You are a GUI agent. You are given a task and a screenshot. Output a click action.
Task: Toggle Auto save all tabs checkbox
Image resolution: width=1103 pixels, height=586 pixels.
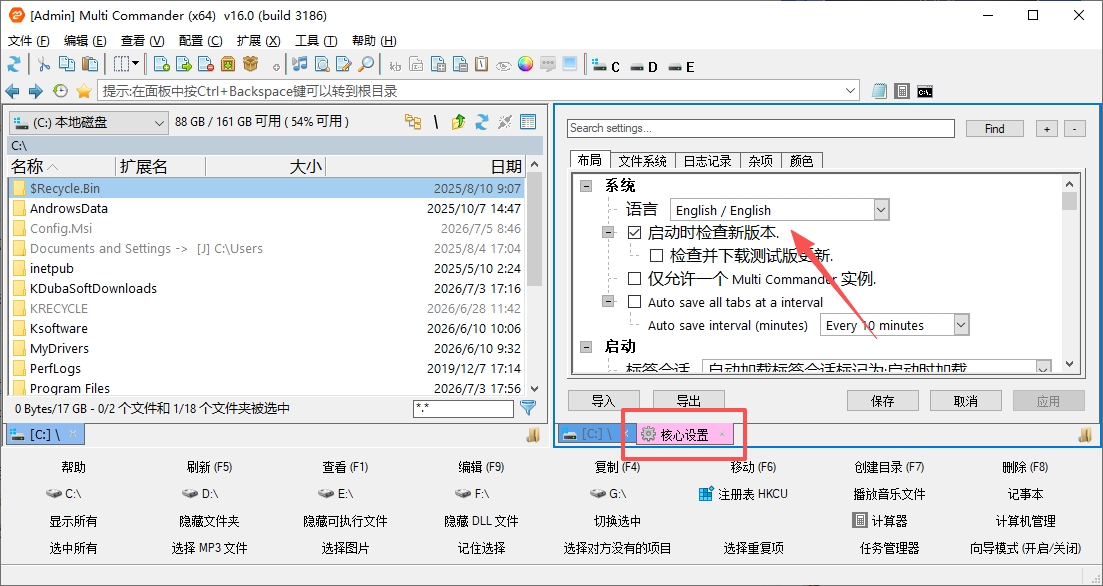635,302
